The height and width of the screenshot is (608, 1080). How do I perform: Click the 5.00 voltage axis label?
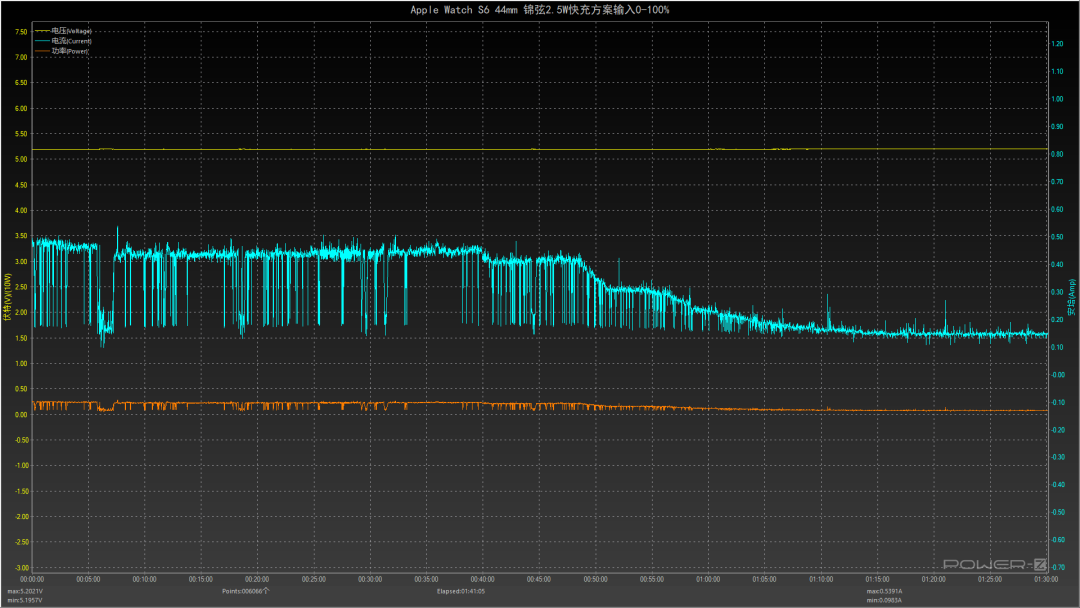[21, 159]
